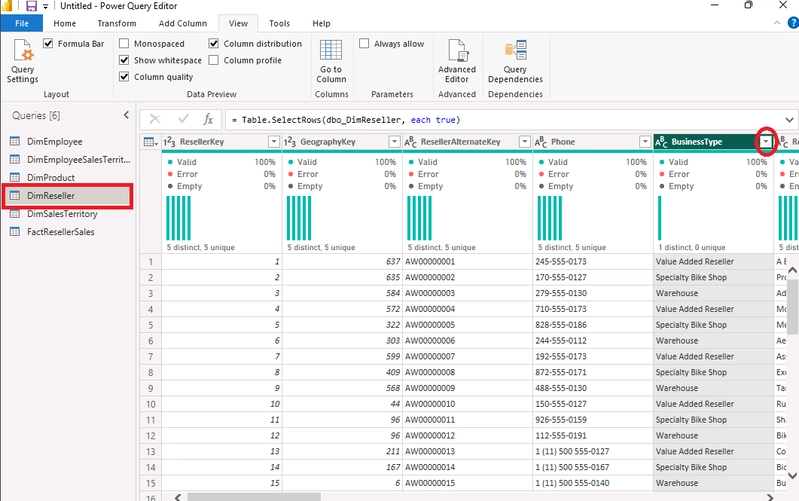Cancel formula with the X icon
799x501 pixels.
pyautogui.click(x=155, y=120)
